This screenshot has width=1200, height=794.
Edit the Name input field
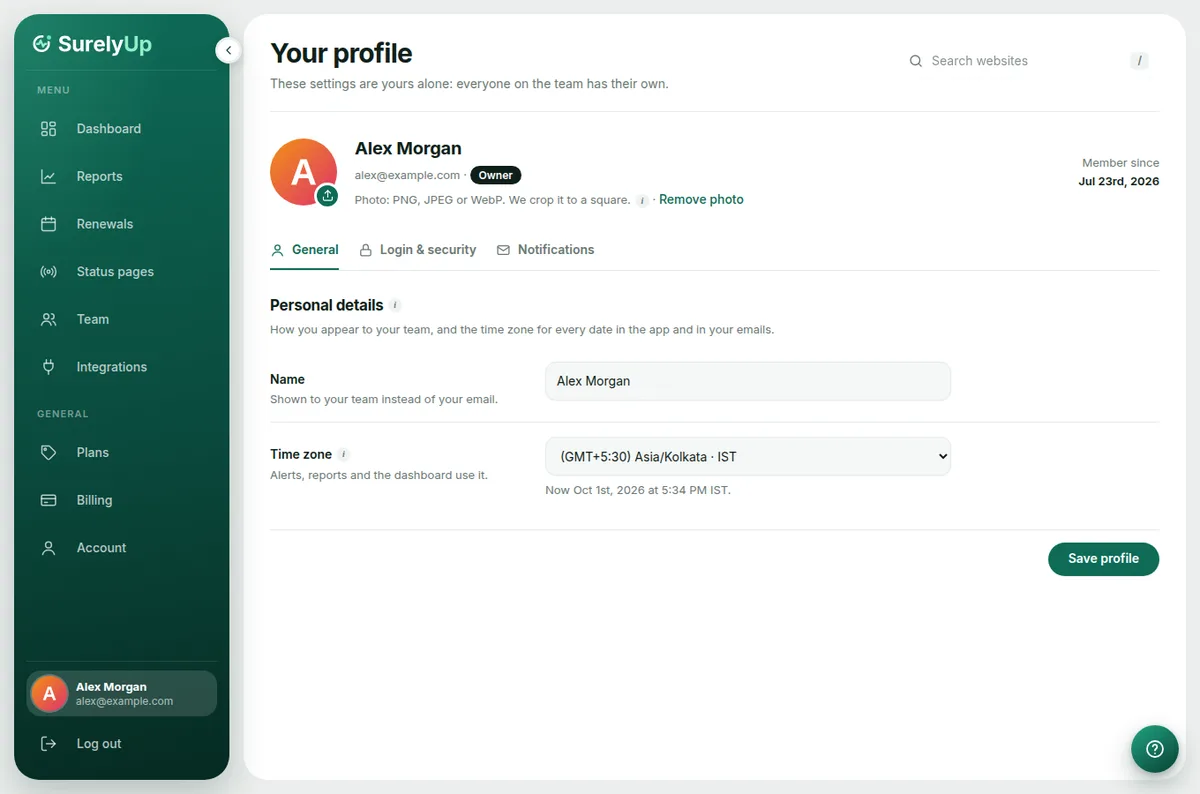pos(748,381)
